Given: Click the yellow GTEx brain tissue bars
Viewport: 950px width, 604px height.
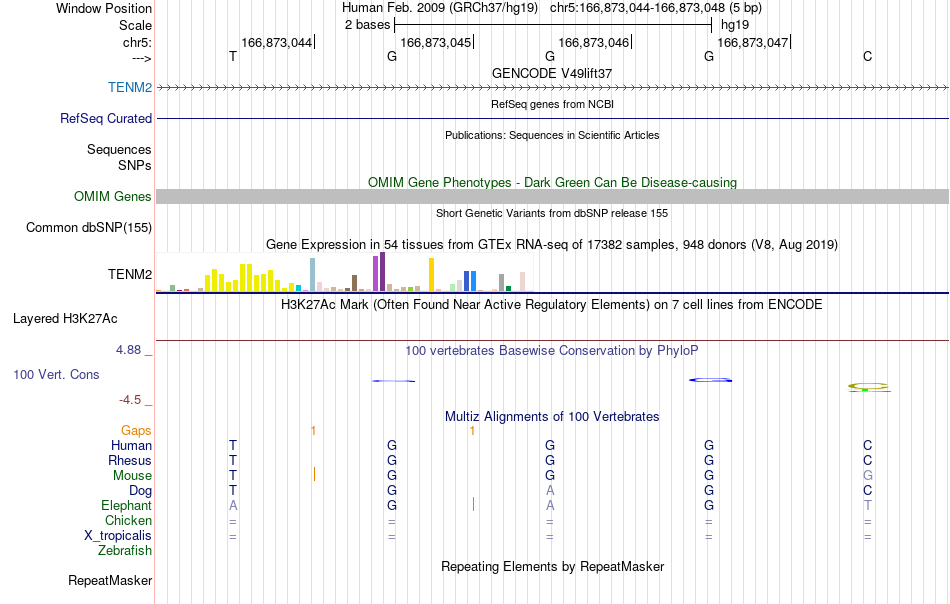Looking at the screenshot, I should click(242, 278).
